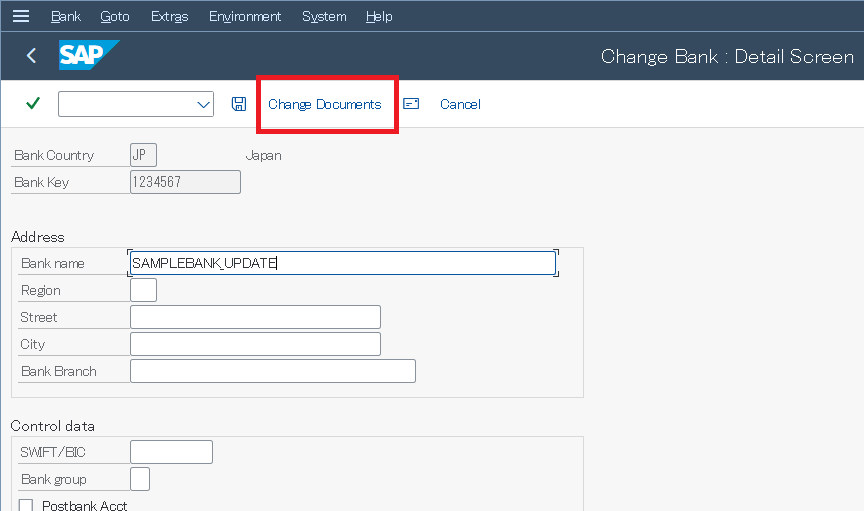The height and width of the screenshot is (511, 864).
Task: Open the Help menu
Action: coord(379,17)
